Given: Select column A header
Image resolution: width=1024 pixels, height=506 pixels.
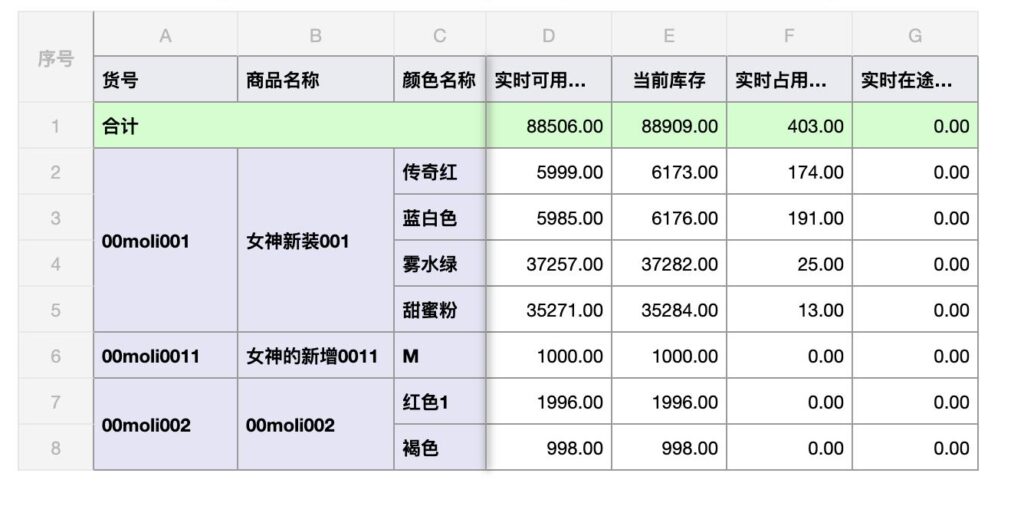Looking at the screenshot, I should [165, 34].
